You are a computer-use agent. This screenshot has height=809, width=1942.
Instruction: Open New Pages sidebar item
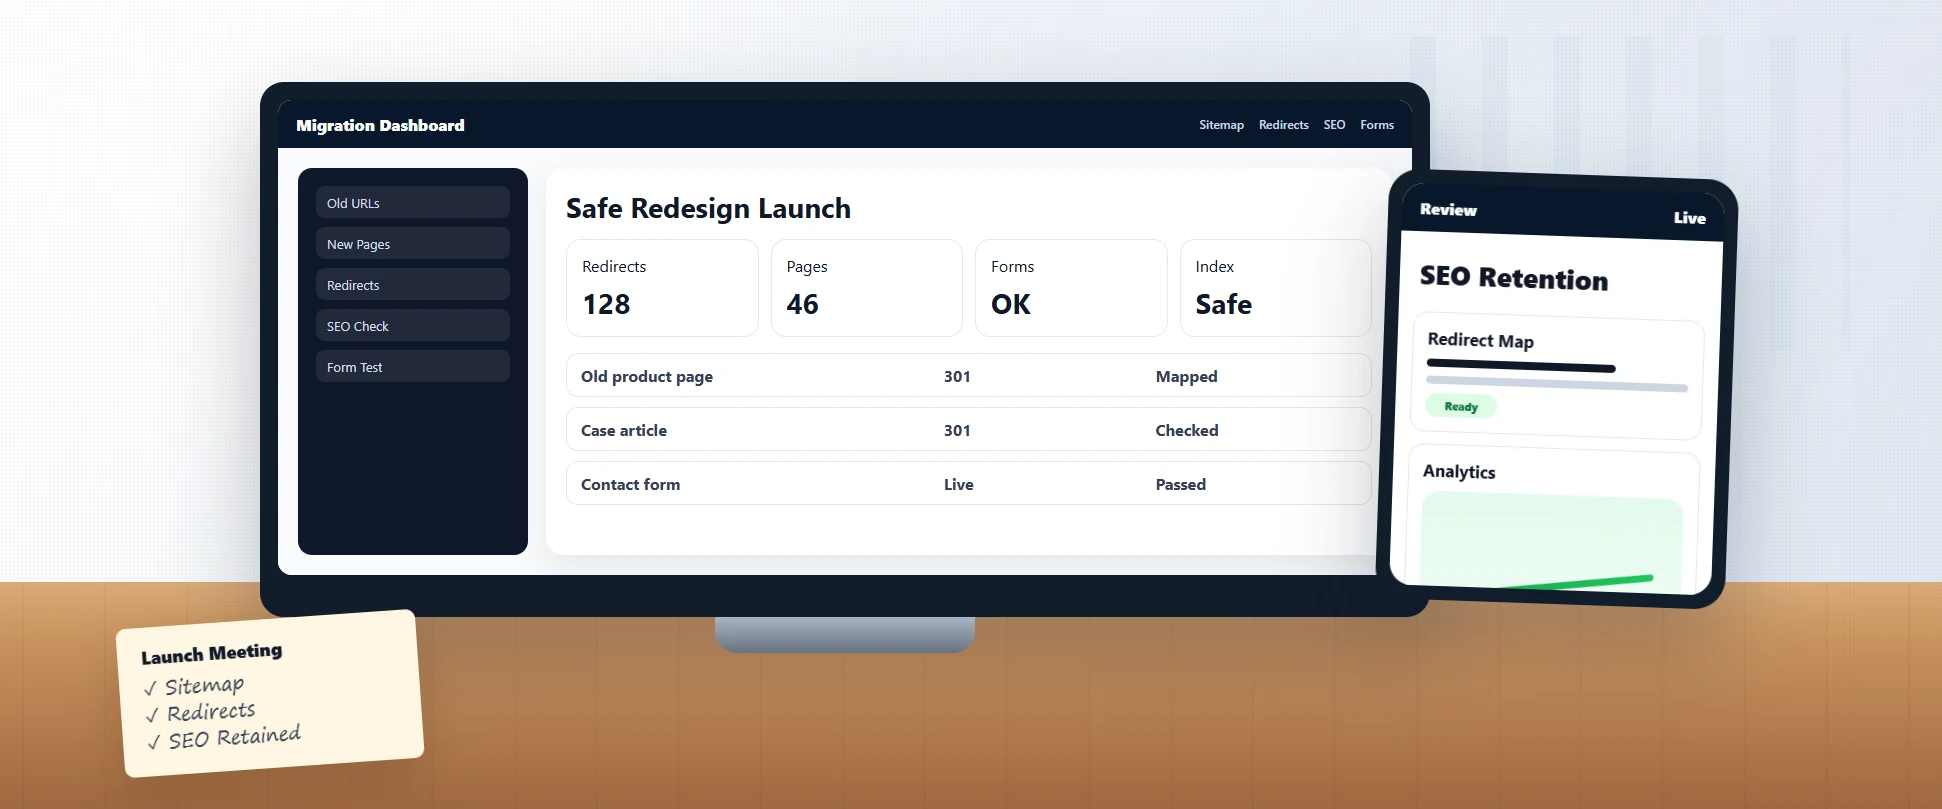(x=413, y=243)
